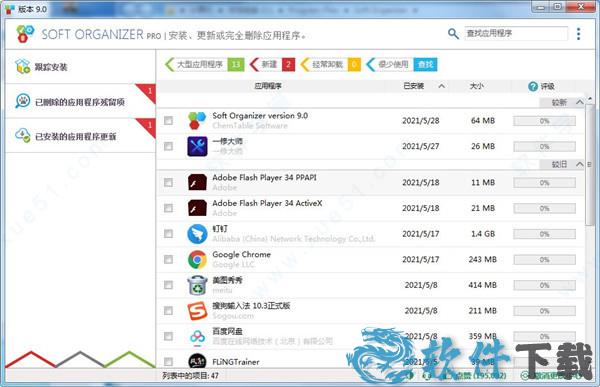Screen dimensions: 600x387
Task: Click the blue question mark rating icon
Action: coord(533,86)
